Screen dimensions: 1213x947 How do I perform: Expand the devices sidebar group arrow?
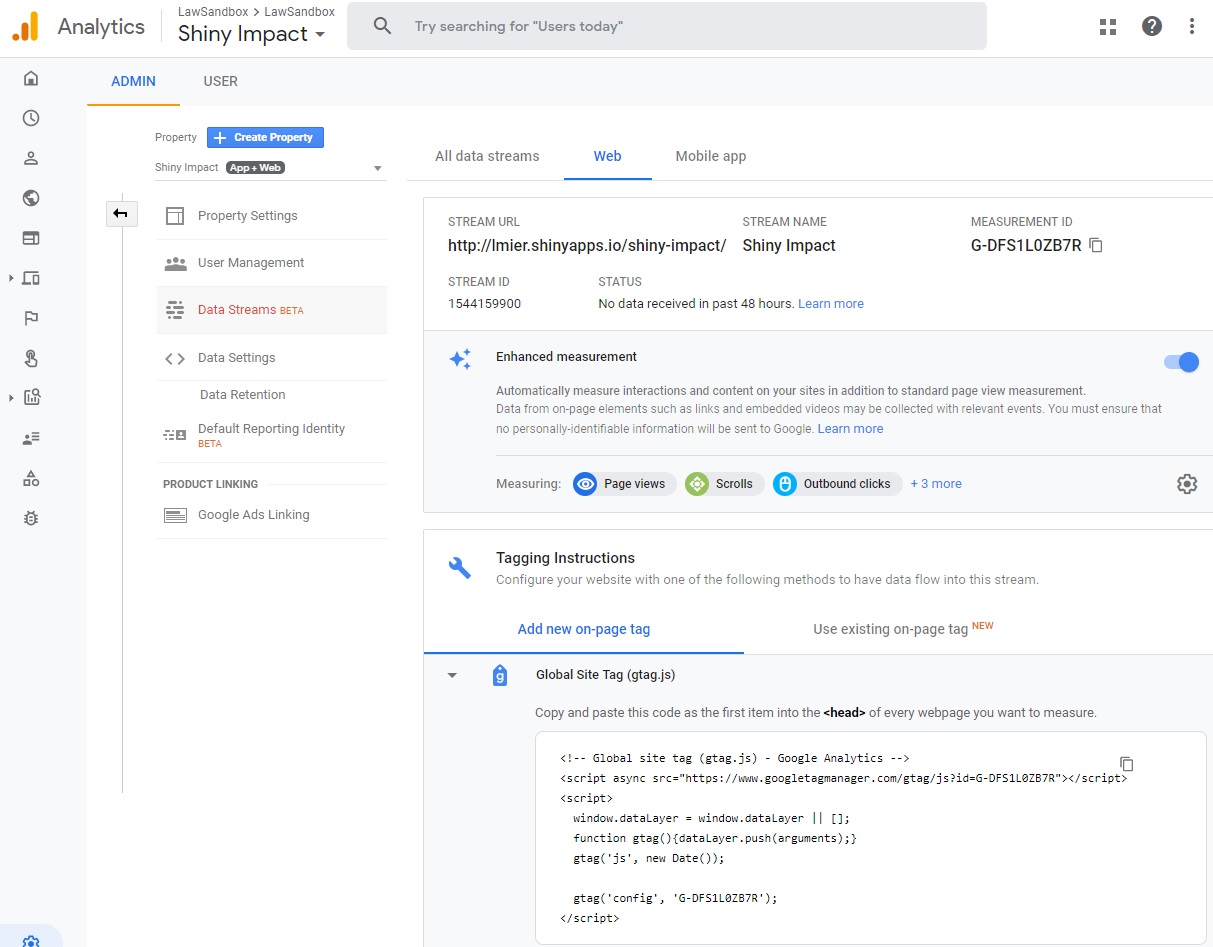11,278
